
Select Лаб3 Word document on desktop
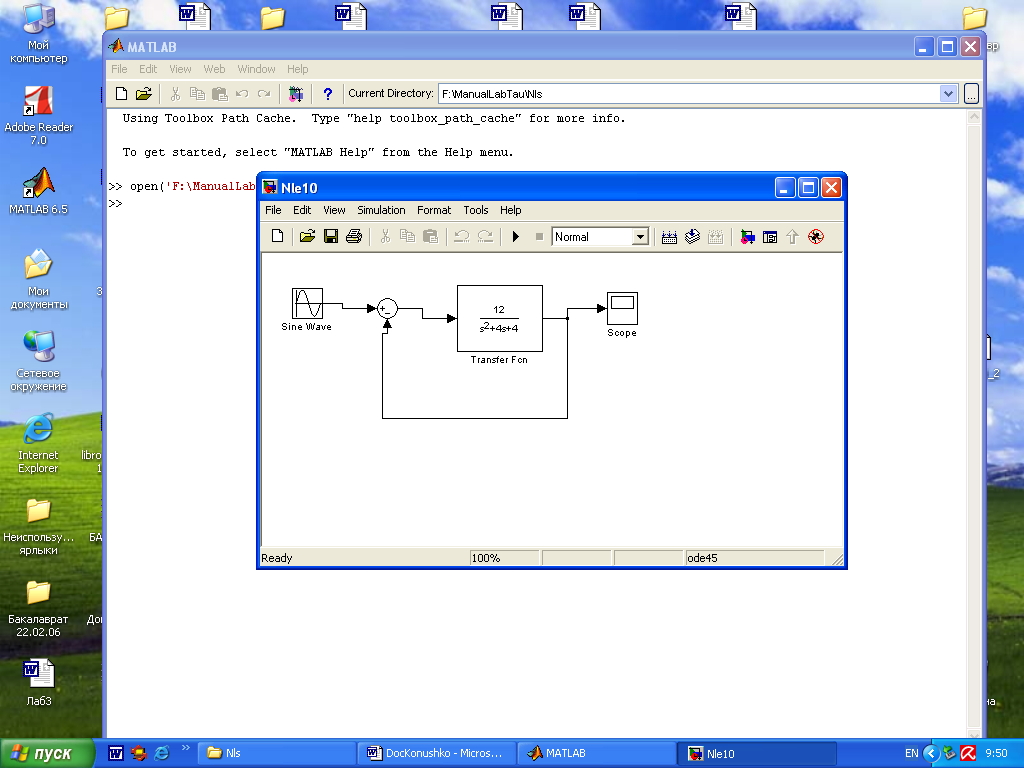click(x=39, y=682)
